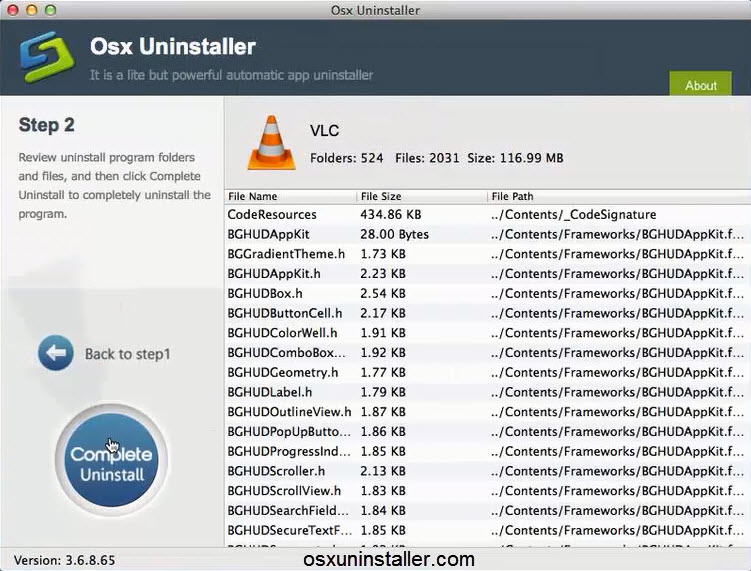The width and height of the screenshot is (751, 571).
Task: Select the BGHUDAppKit 28.00 Bytes row
Action: [x=488, y=234]
